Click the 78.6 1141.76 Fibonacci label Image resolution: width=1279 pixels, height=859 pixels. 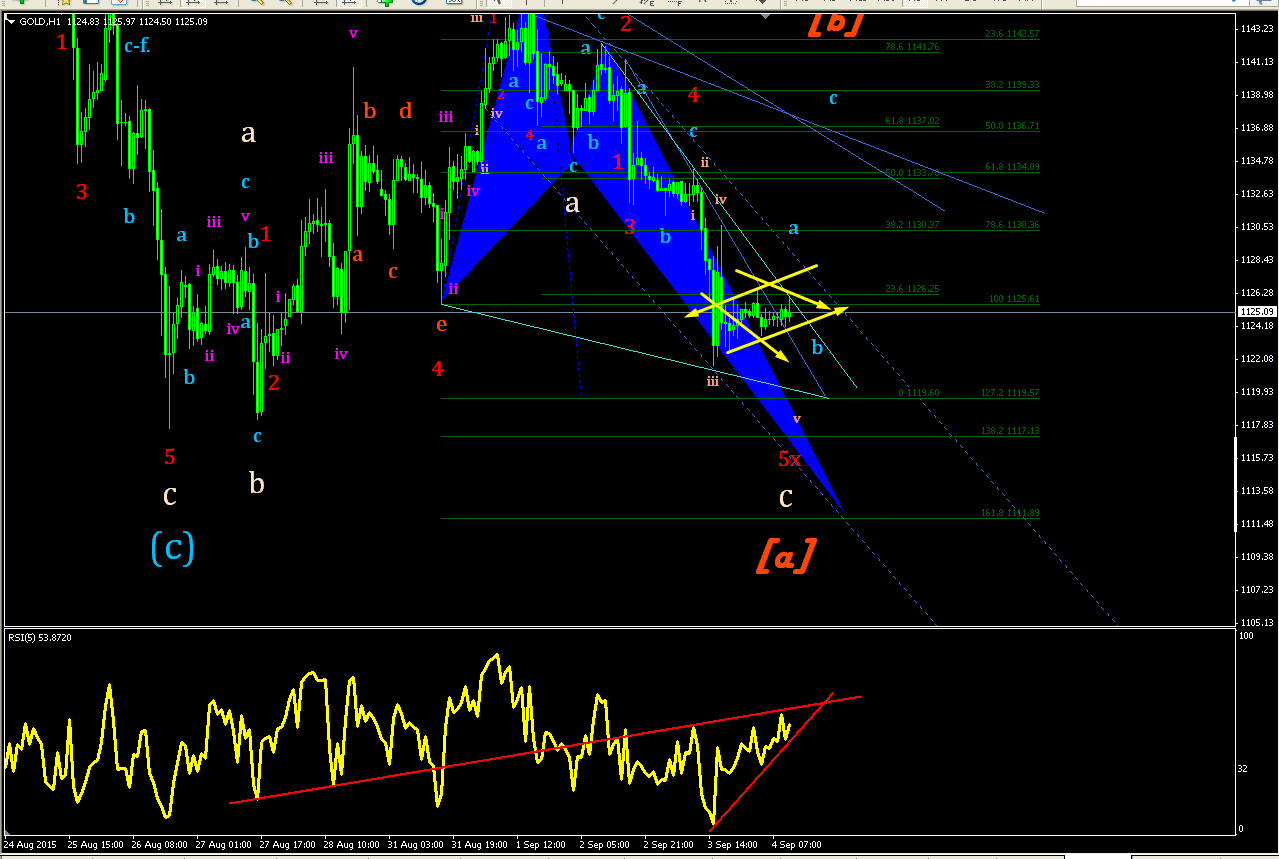point(912,47)
